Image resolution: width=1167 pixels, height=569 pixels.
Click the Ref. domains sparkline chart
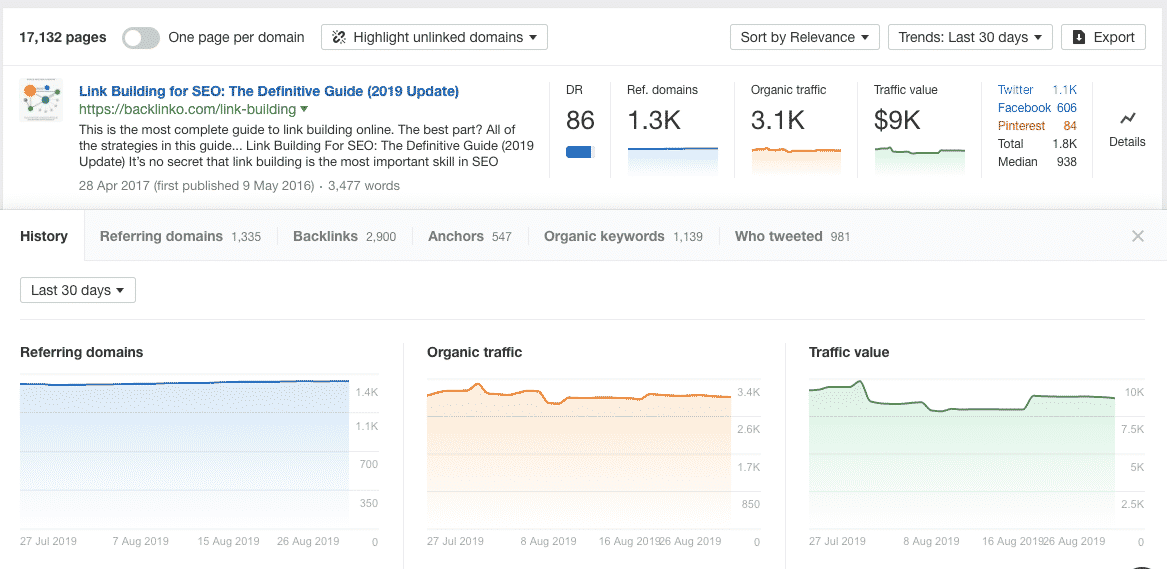(x=673, y=161)
